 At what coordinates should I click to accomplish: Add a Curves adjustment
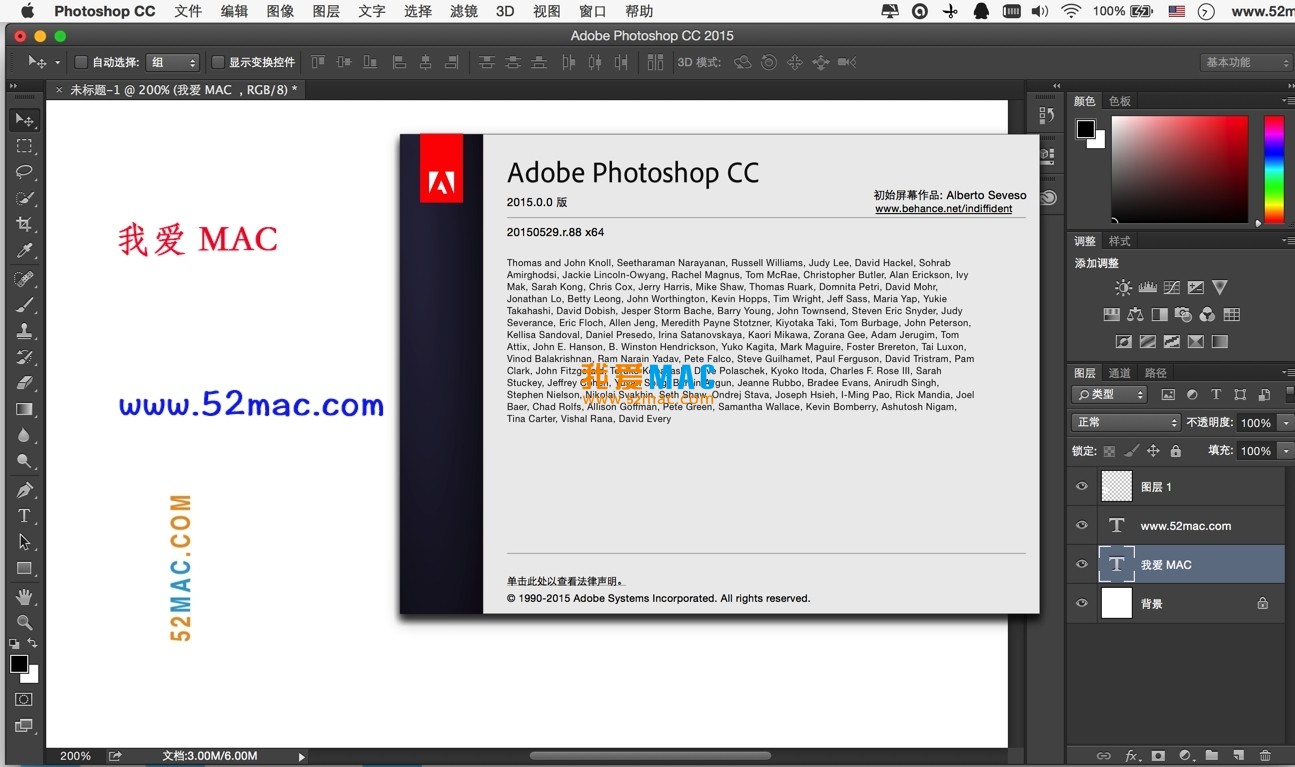point(1171,288)
